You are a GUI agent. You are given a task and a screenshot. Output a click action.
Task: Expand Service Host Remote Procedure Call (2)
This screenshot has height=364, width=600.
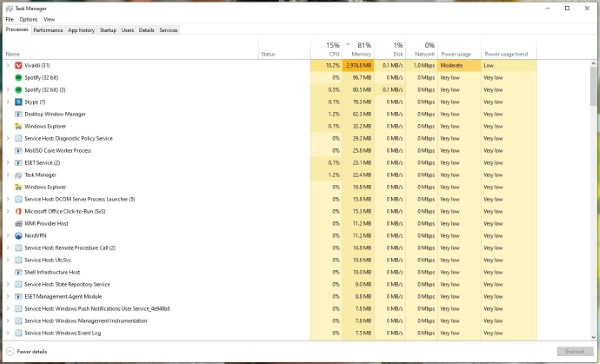[8, 248]
